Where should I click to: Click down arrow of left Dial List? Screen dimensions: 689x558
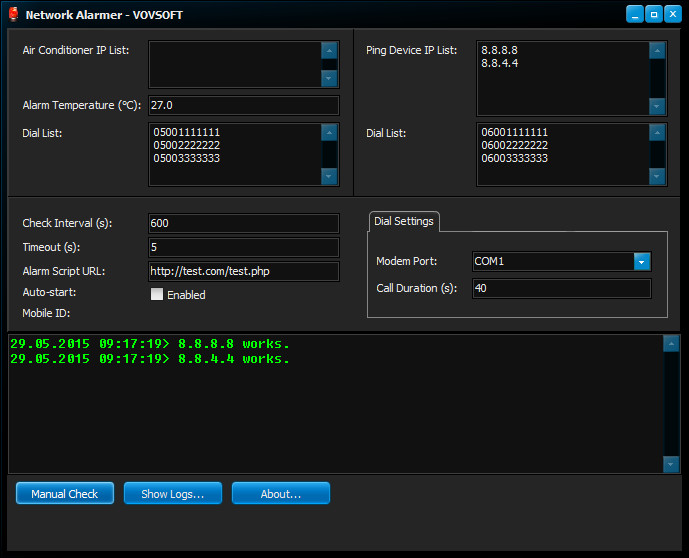pyautogui.click(x=329, y=176)
